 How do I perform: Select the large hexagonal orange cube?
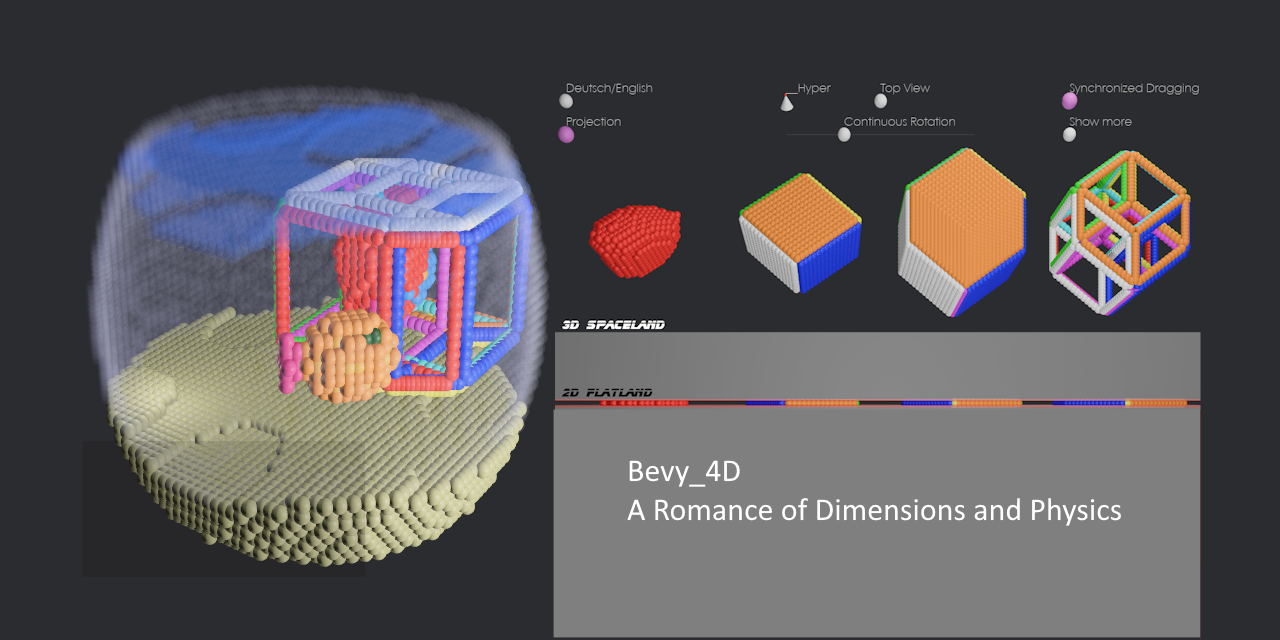964,232
